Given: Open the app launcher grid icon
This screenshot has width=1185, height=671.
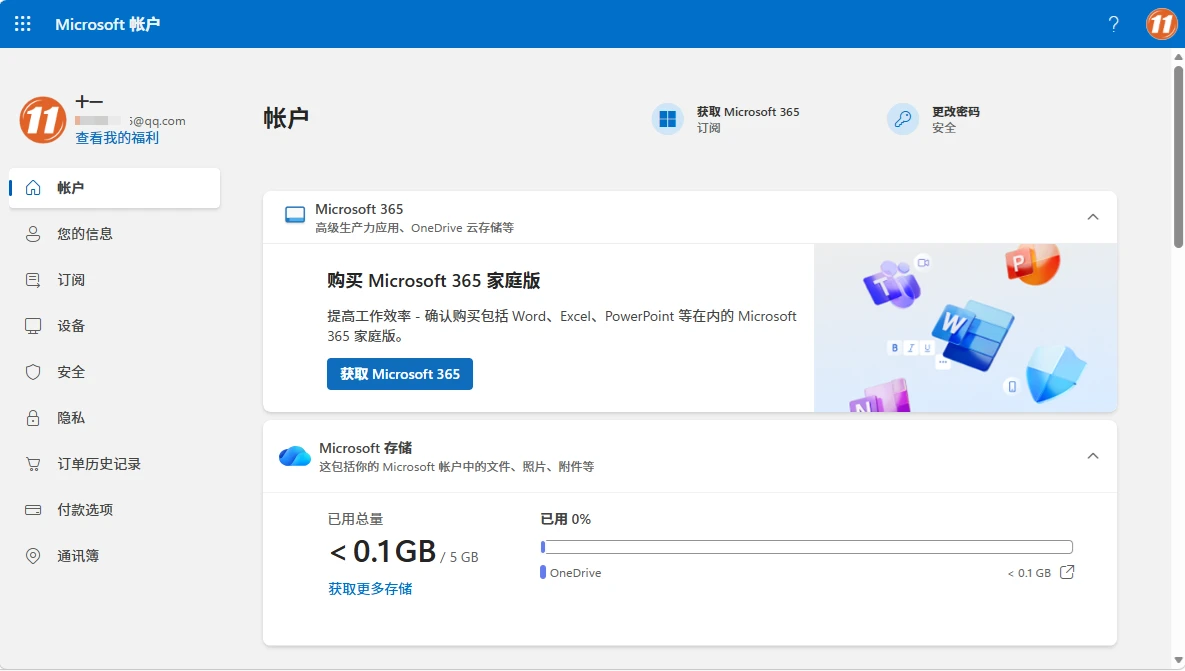Looking at the screenshot, I should coord(23,24).
